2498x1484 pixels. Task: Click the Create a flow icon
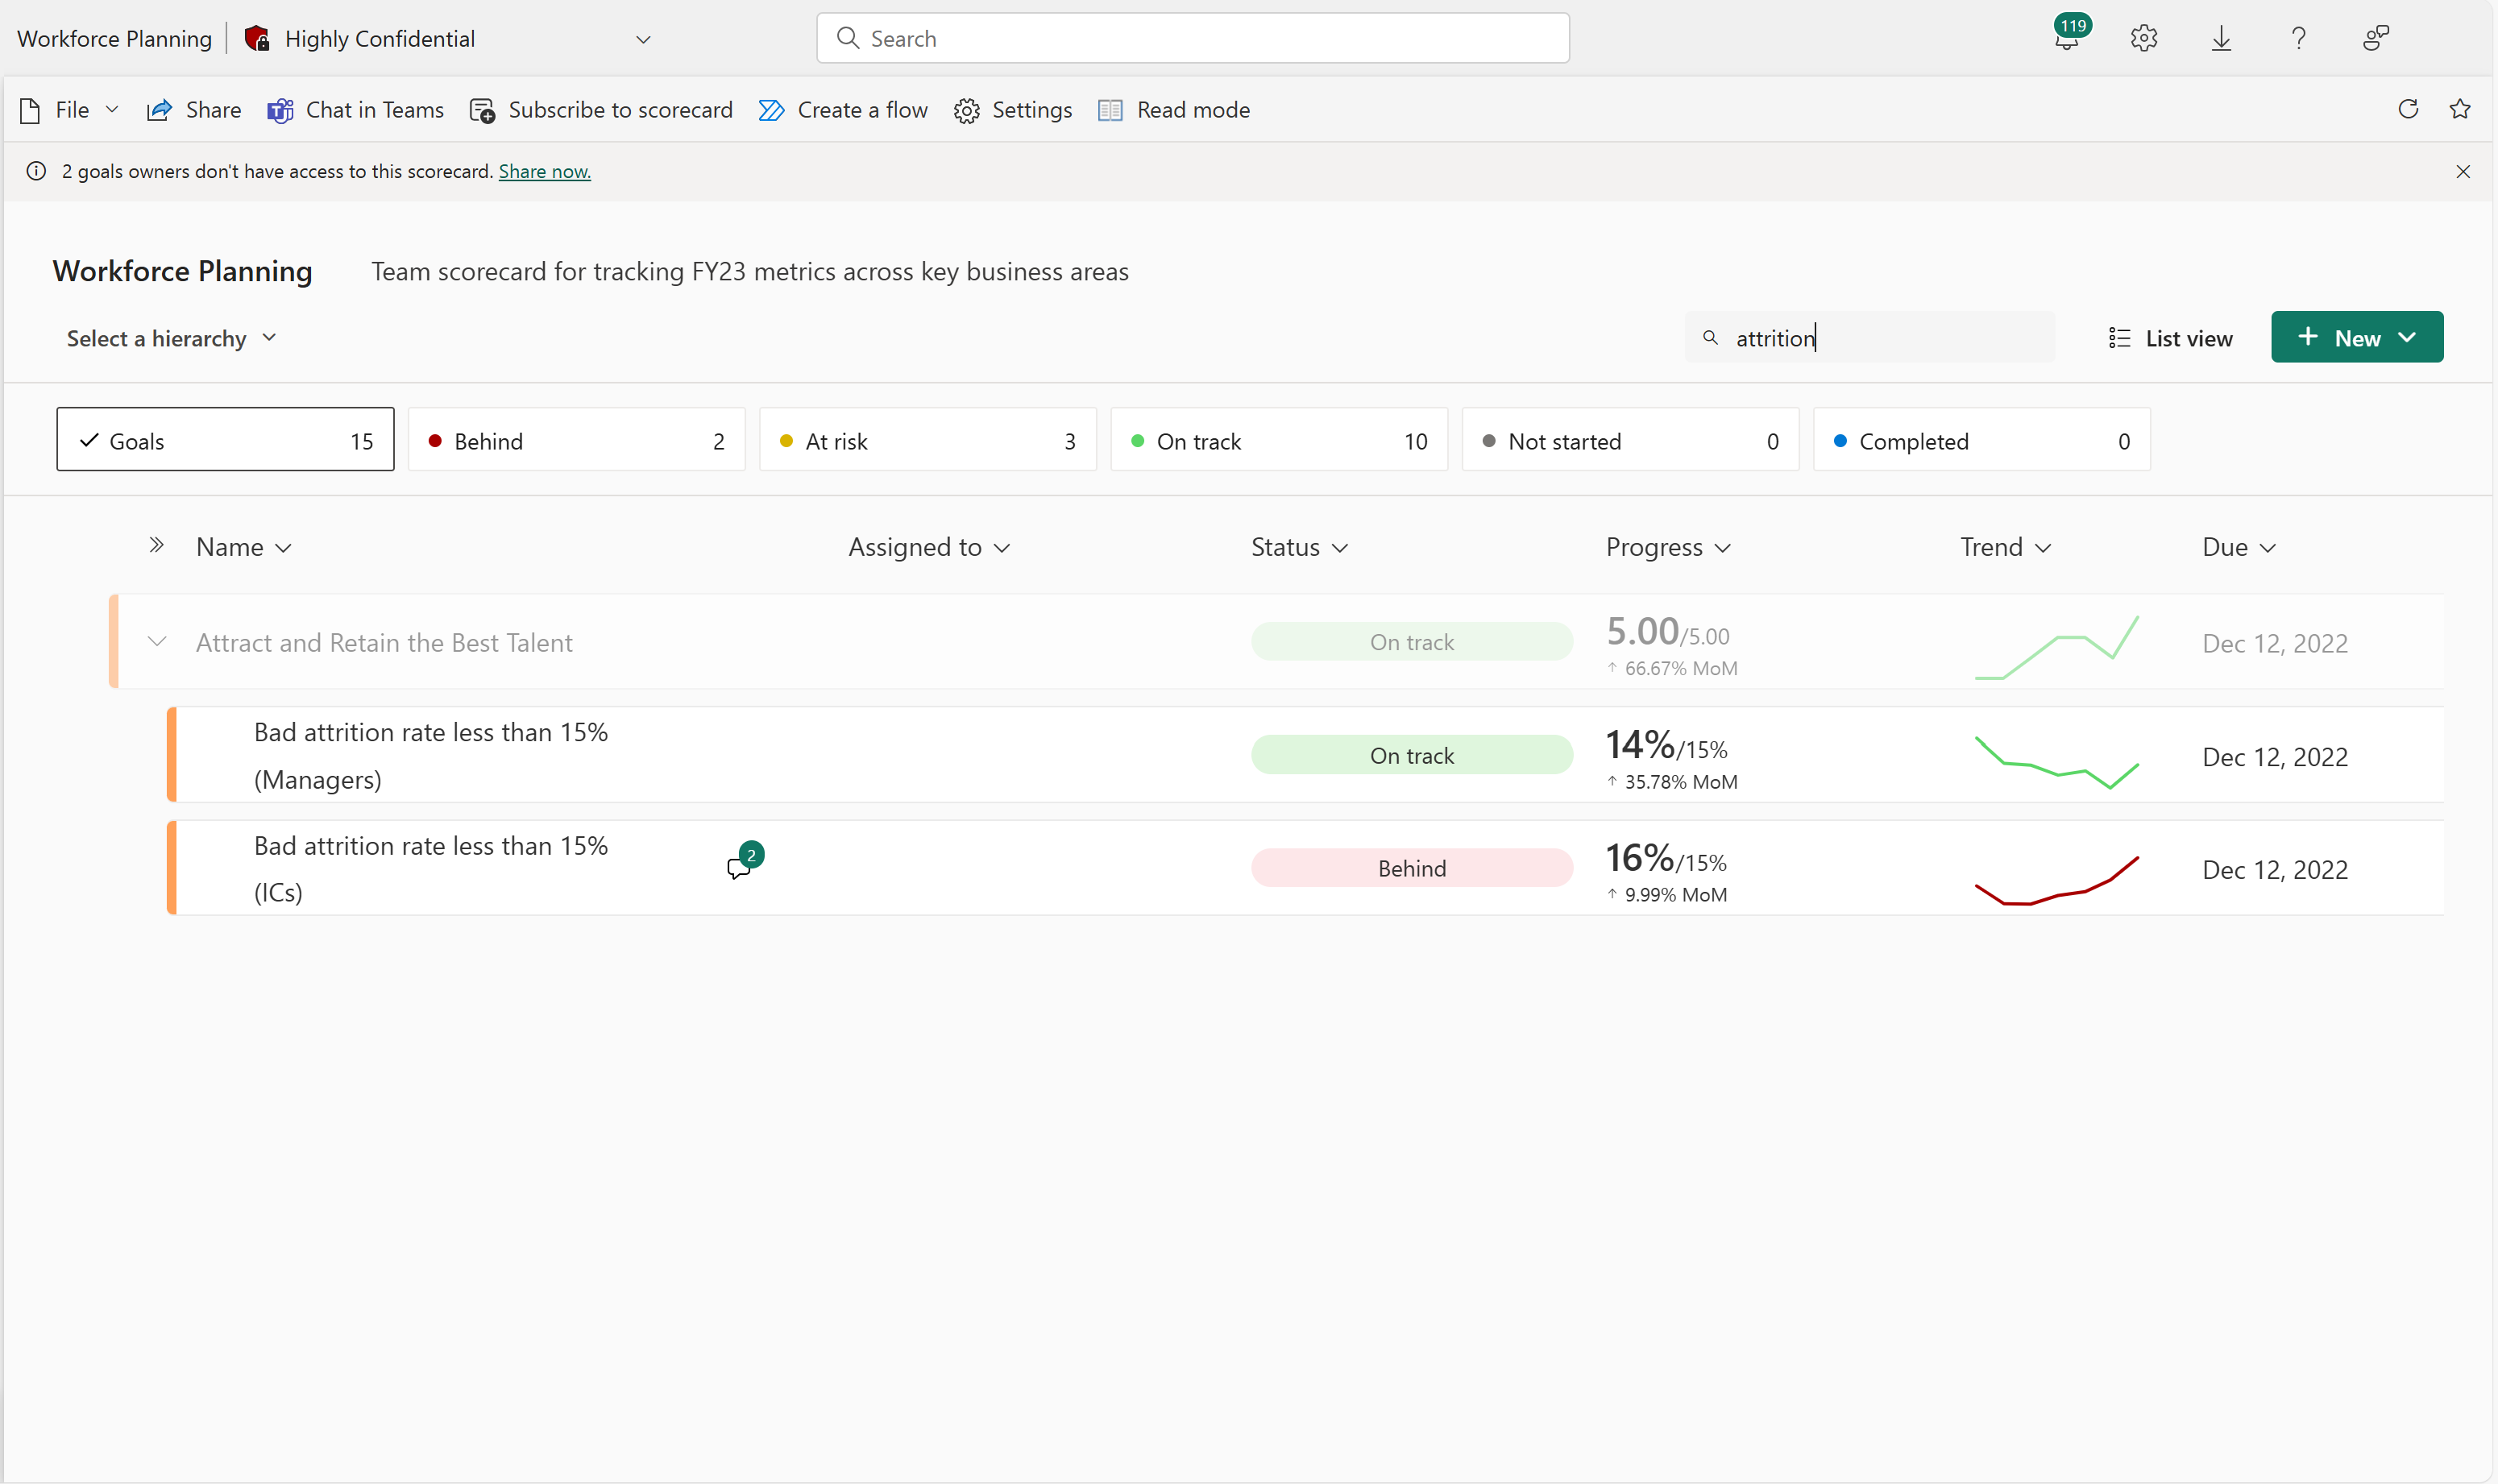coord(770,110)
